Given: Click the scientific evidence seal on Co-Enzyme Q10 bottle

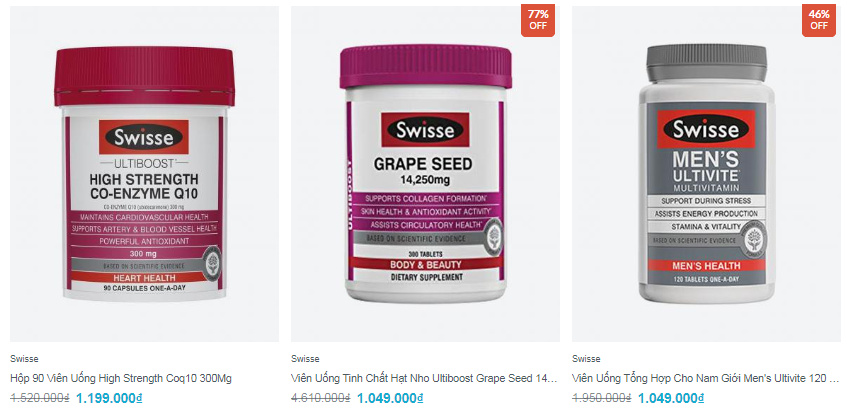Looking at the screenshot, I should [x=212, y=264].
